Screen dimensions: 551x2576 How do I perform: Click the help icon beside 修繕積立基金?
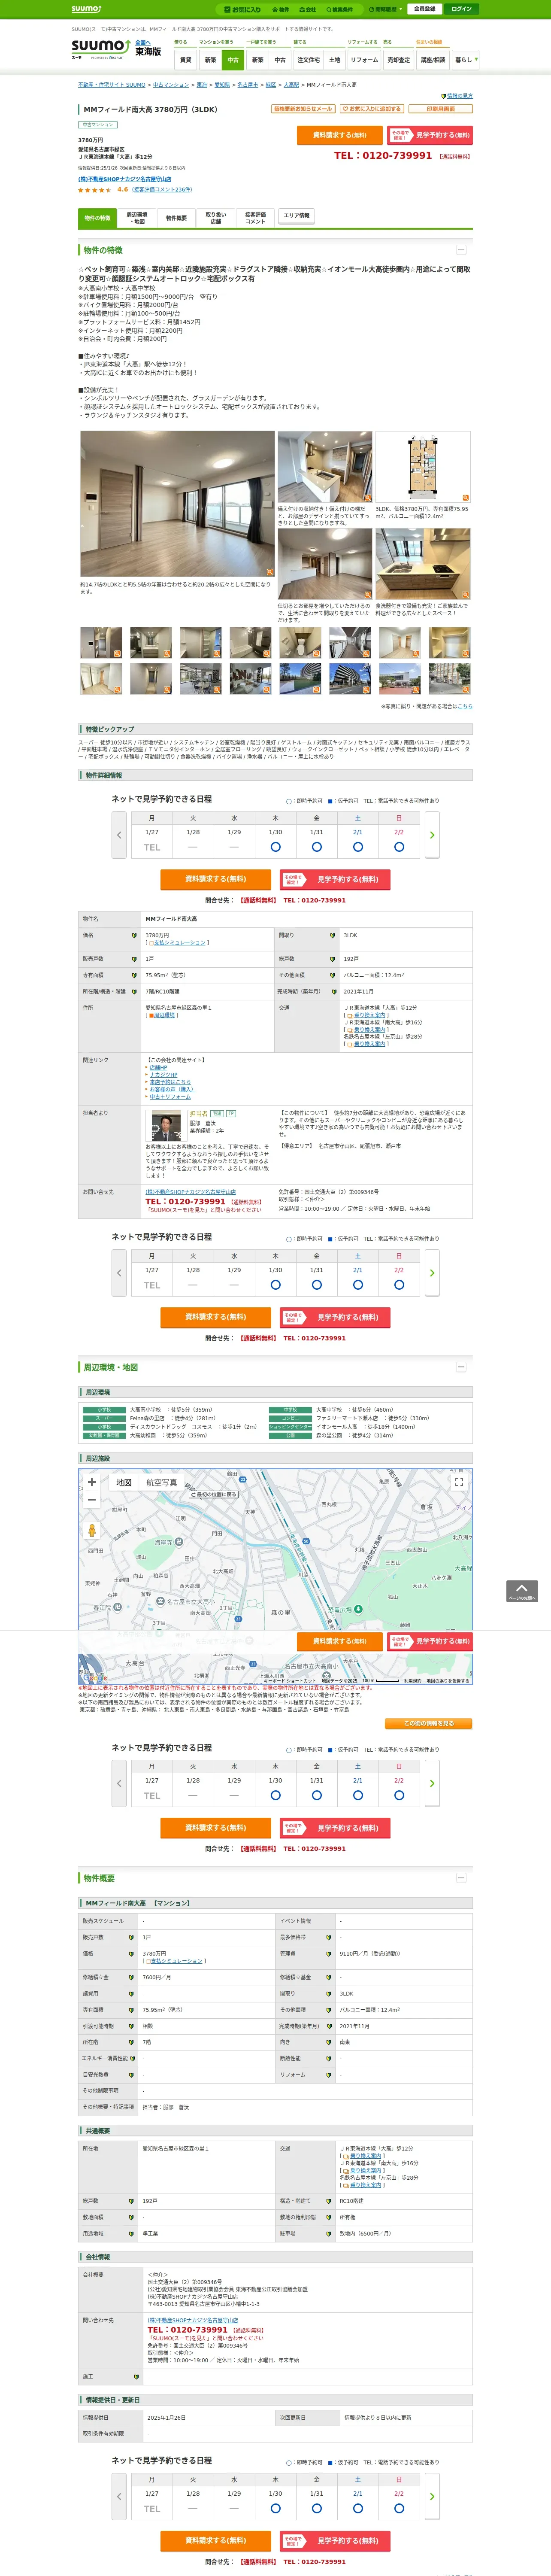pos(329,1977)
